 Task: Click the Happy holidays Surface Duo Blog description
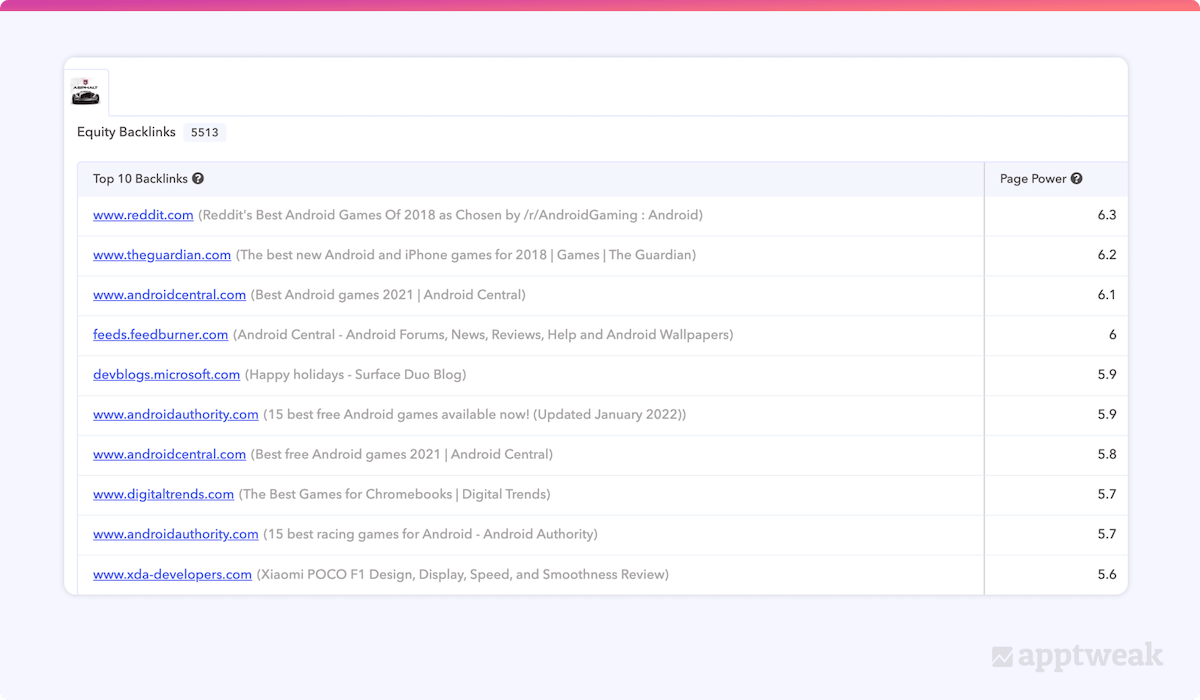click(x=356, y=375)
